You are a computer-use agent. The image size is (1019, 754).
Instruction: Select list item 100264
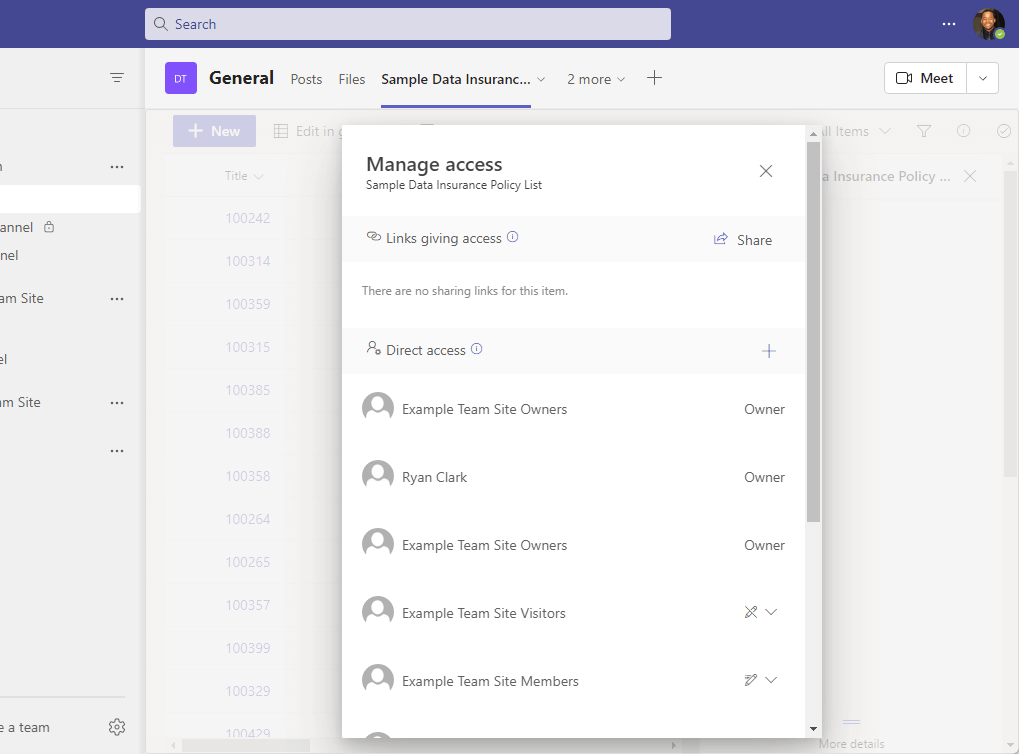tap(248, 519)
